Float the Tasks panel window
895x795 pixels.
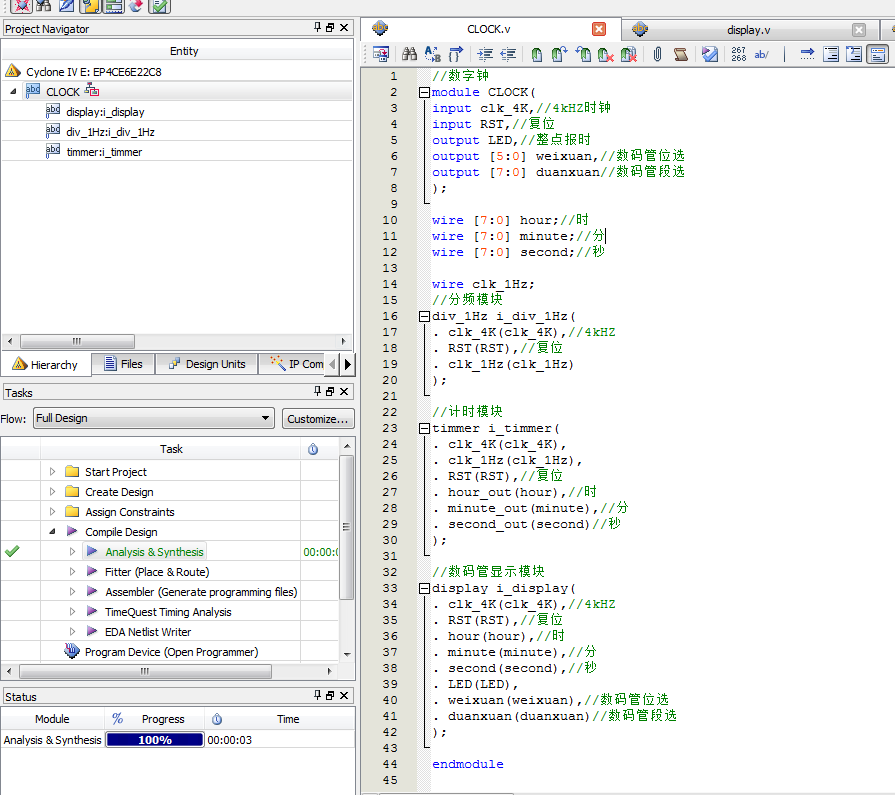pyautogui.click(x=330, y=392)
